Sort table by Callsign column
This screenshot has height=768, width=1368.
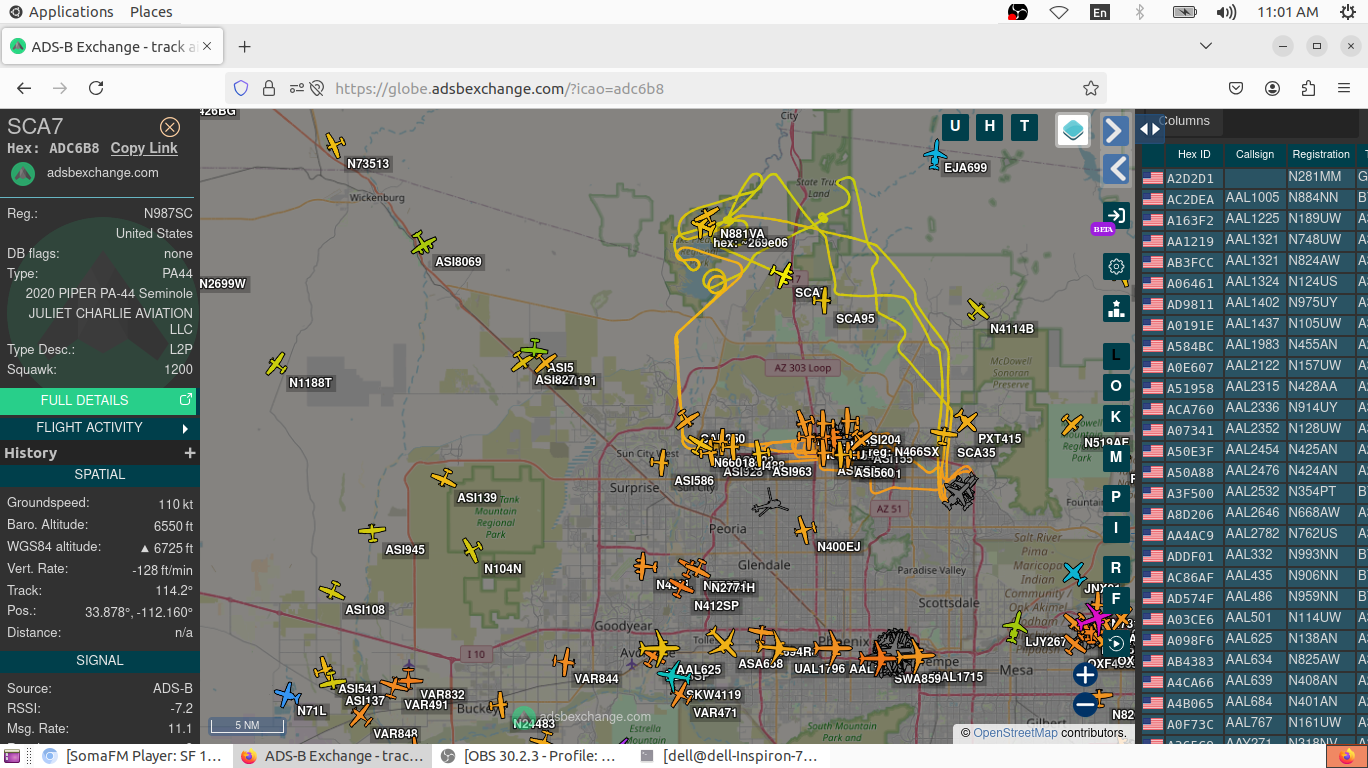[1255, 154]
